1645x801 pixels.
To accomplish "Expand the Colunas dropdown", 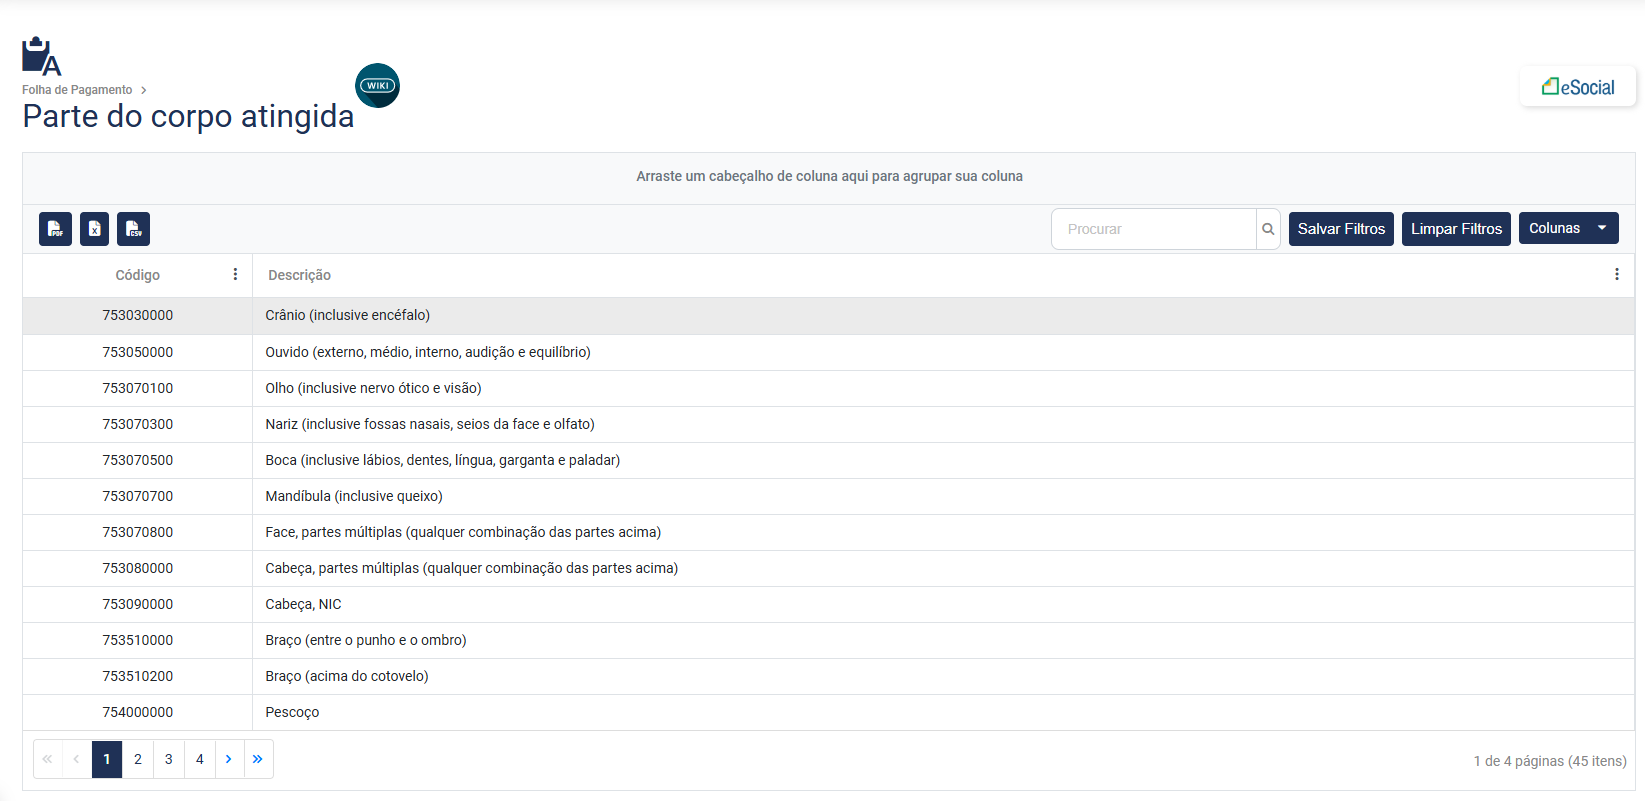I will (x=1568, y=228).
